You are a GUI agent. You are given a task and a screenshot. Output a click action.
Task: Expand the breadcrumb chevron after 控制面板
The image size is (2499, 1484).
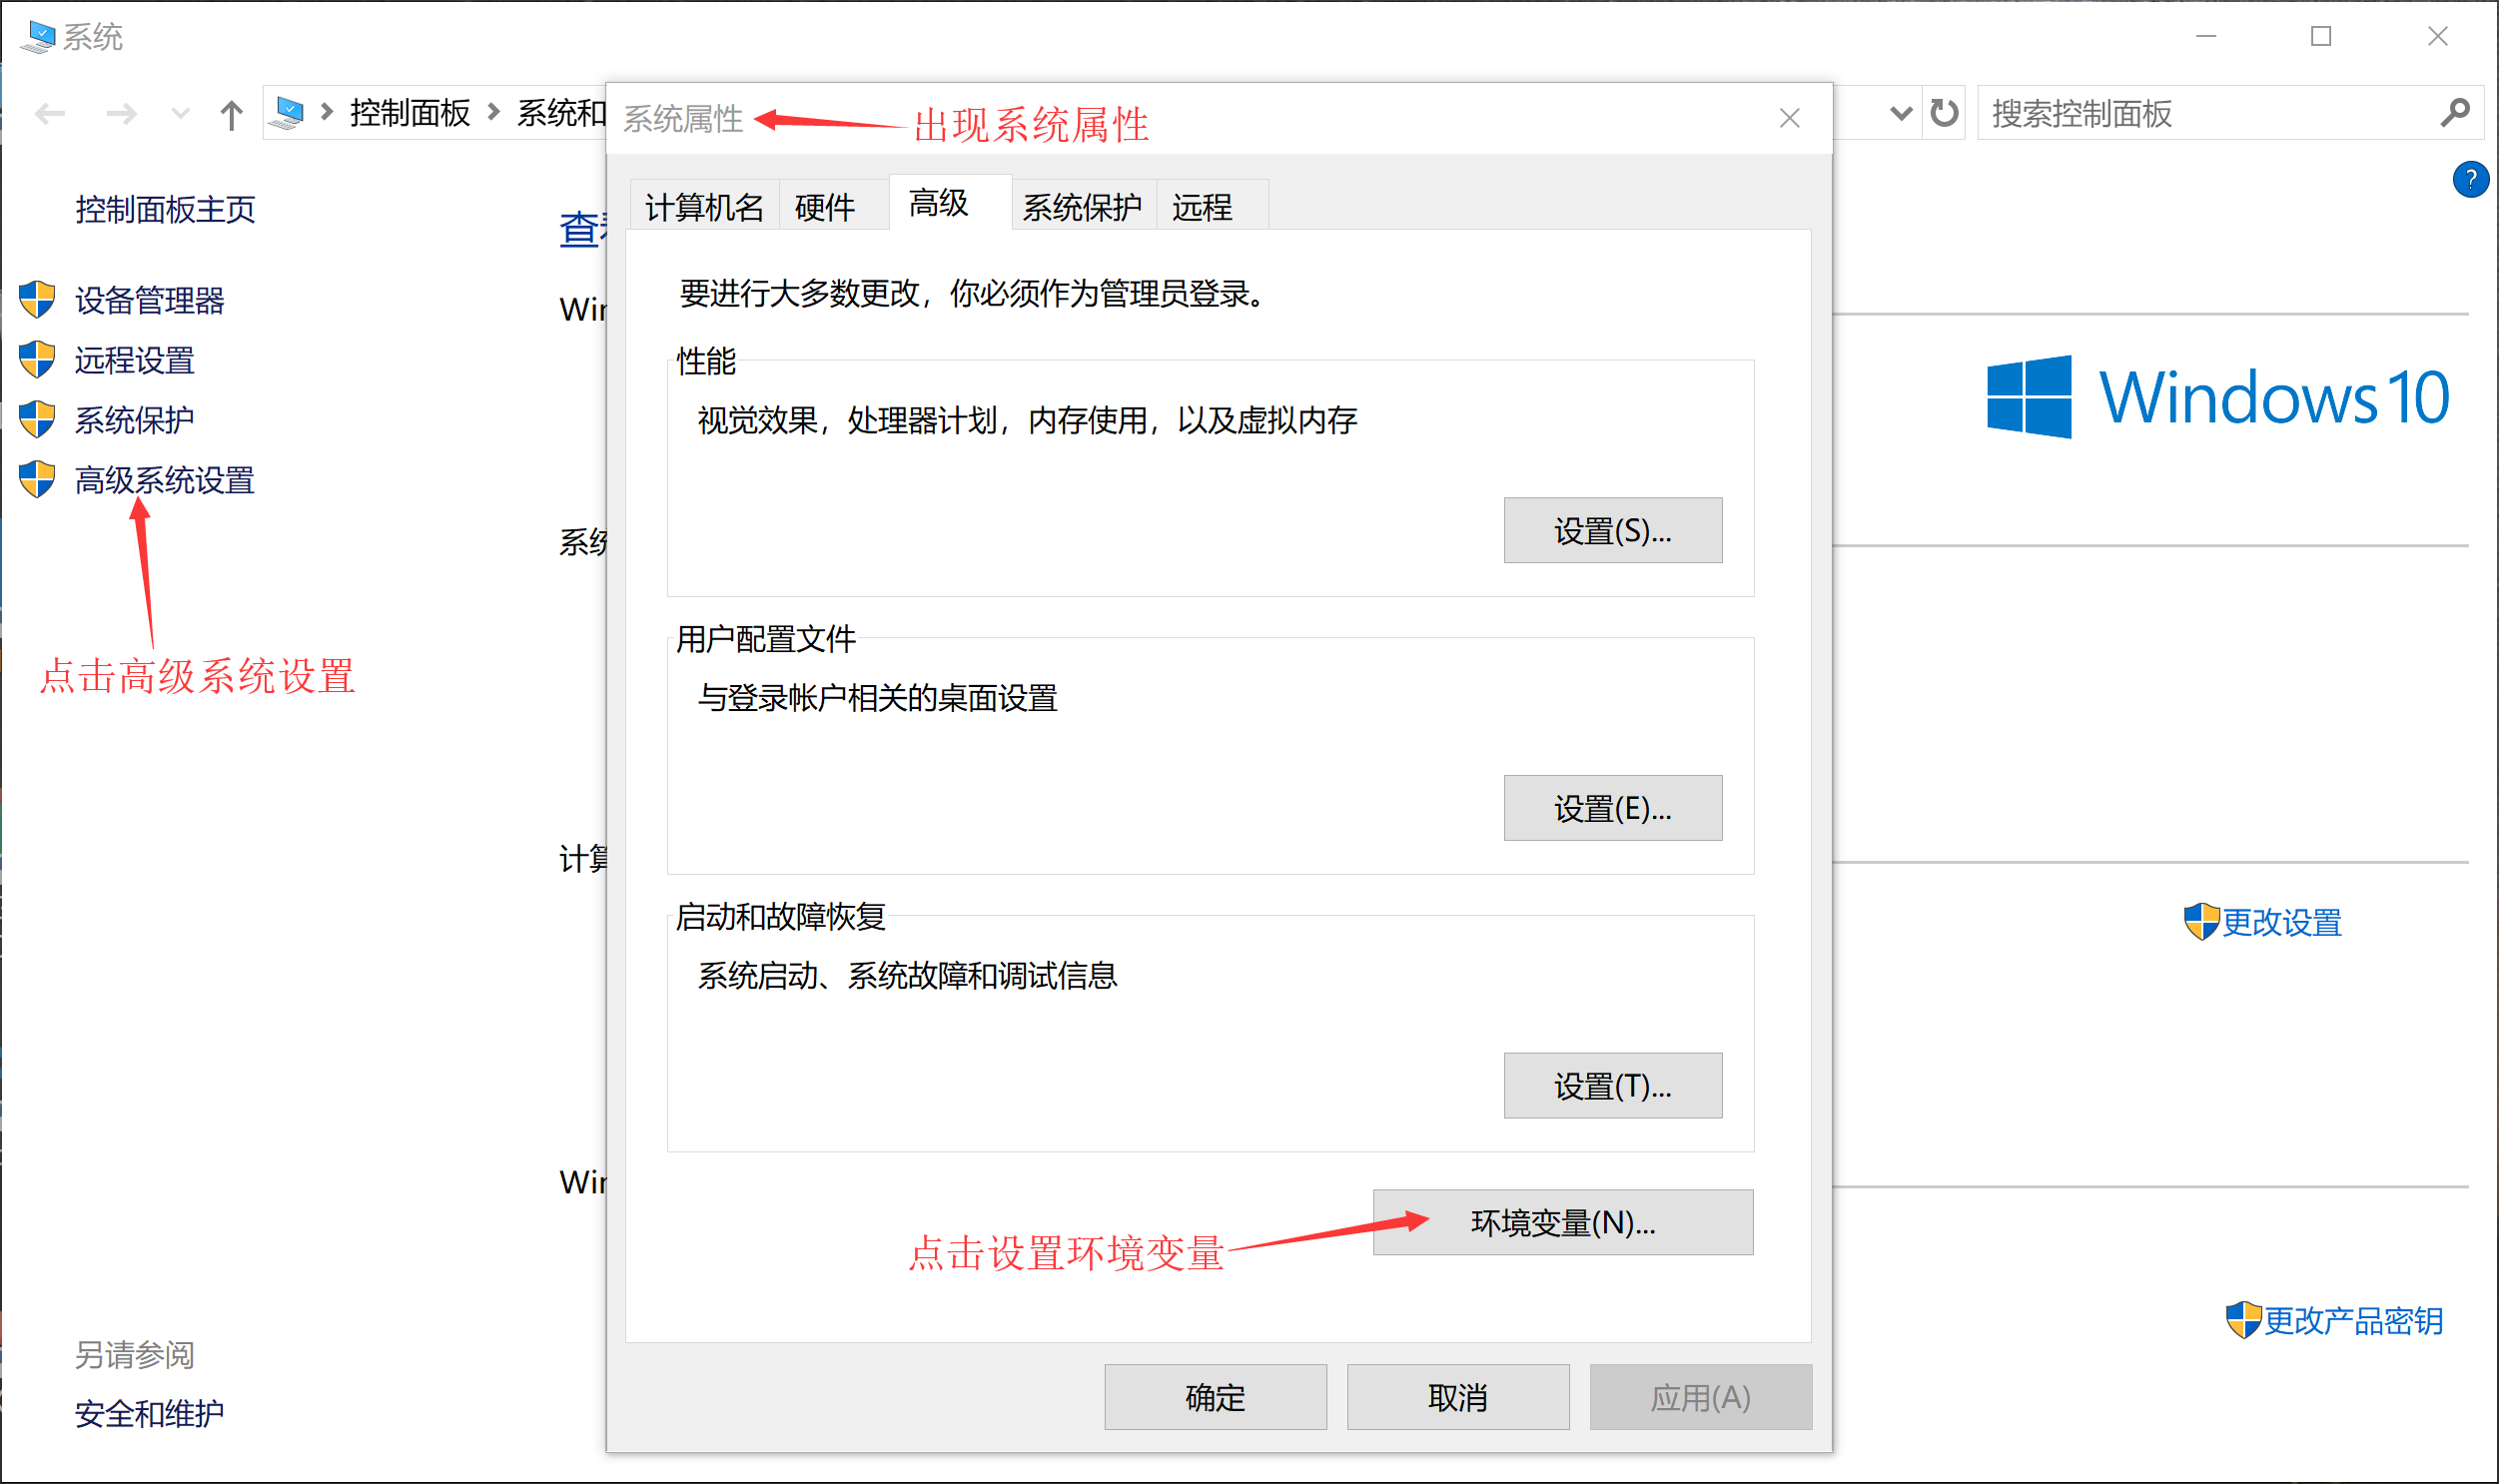coord(493,113)
